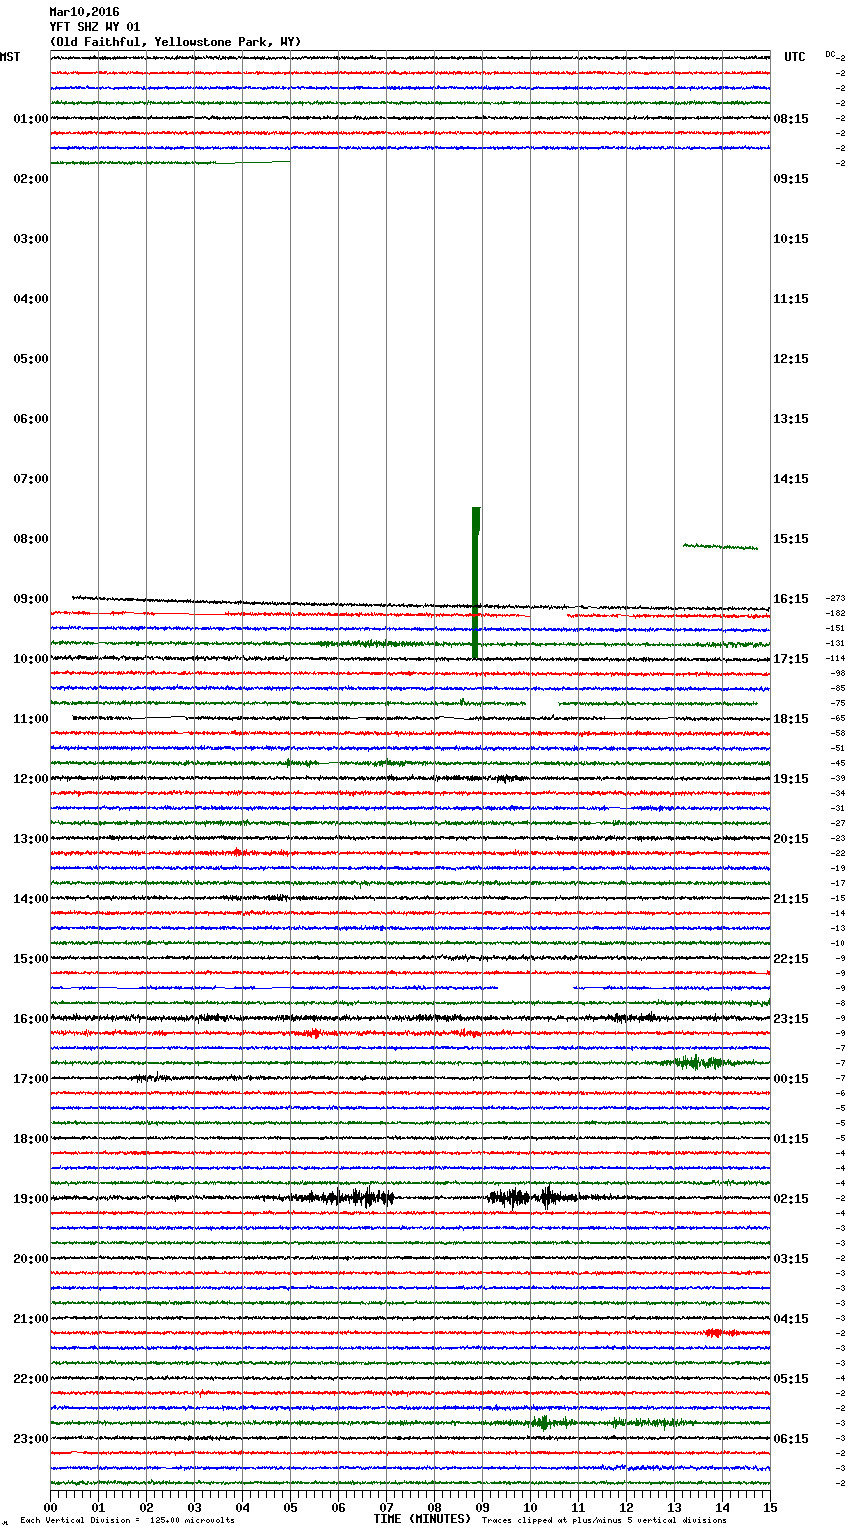This screenshot has height=1534, width=850.
Task: Click the DC offset value -151
Action: point(835,628)
